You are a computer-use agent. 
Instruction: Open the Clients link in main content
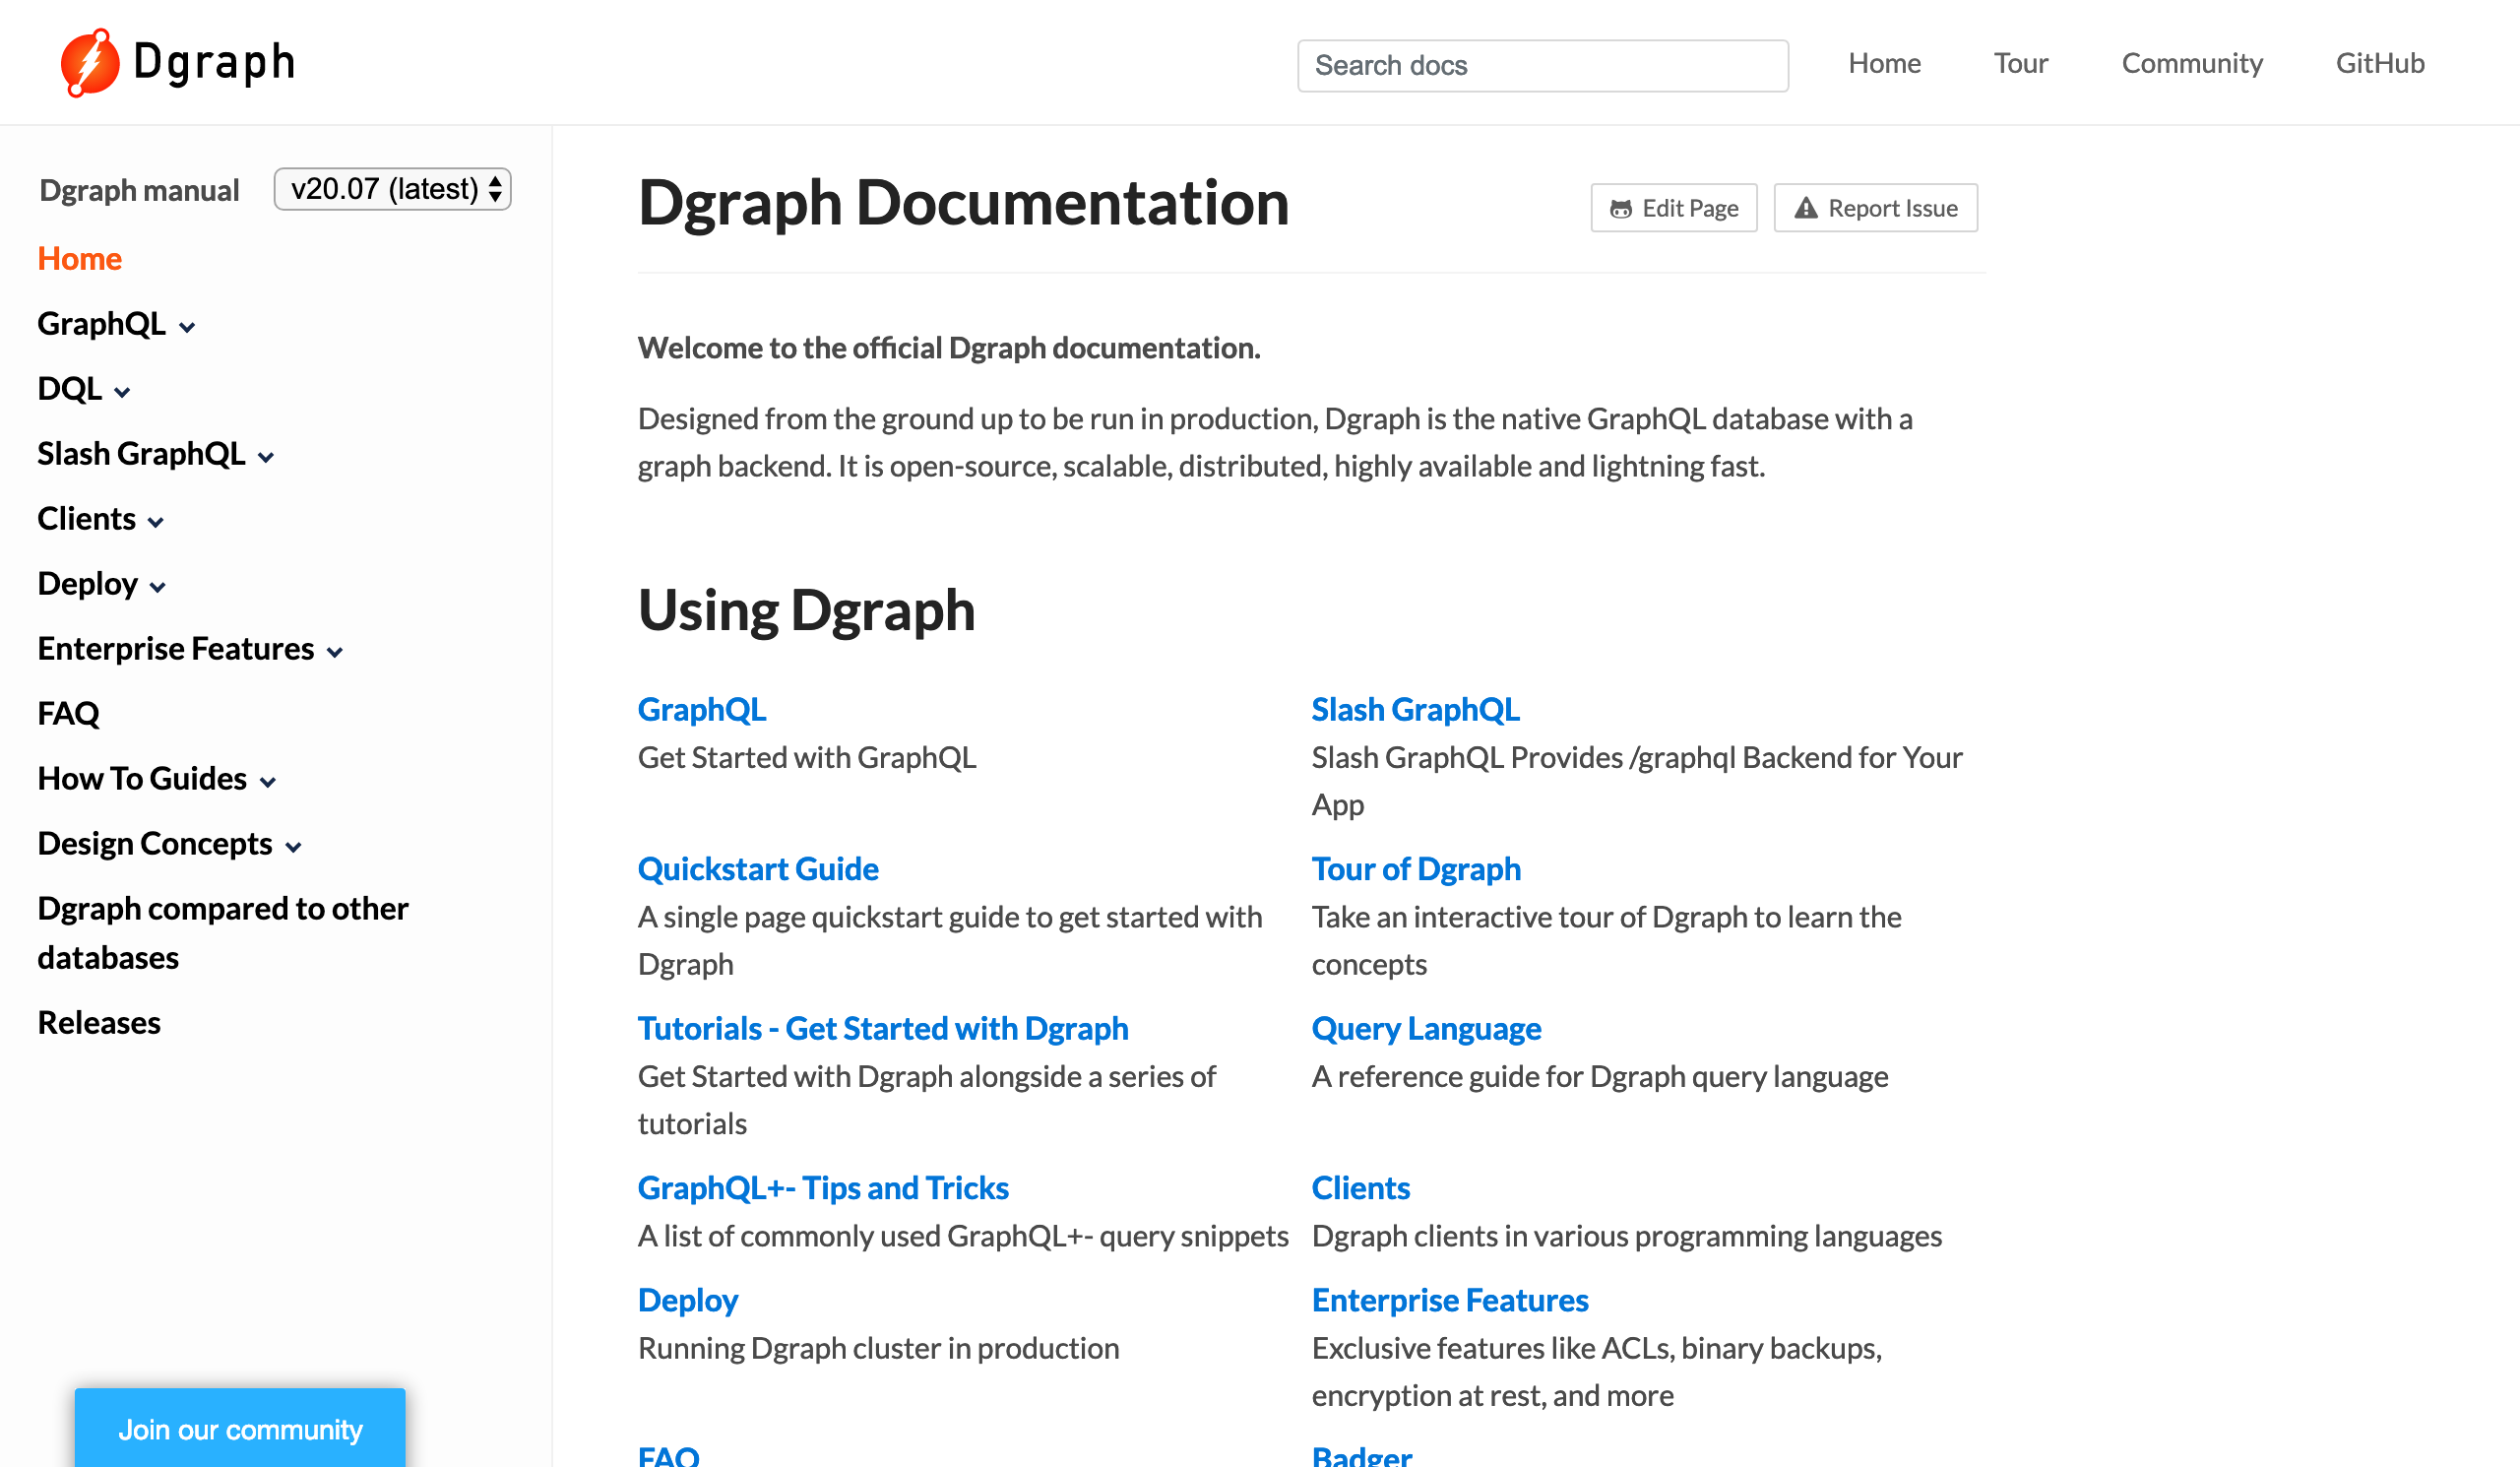pyautogui.click(x=1361, y=1188)
